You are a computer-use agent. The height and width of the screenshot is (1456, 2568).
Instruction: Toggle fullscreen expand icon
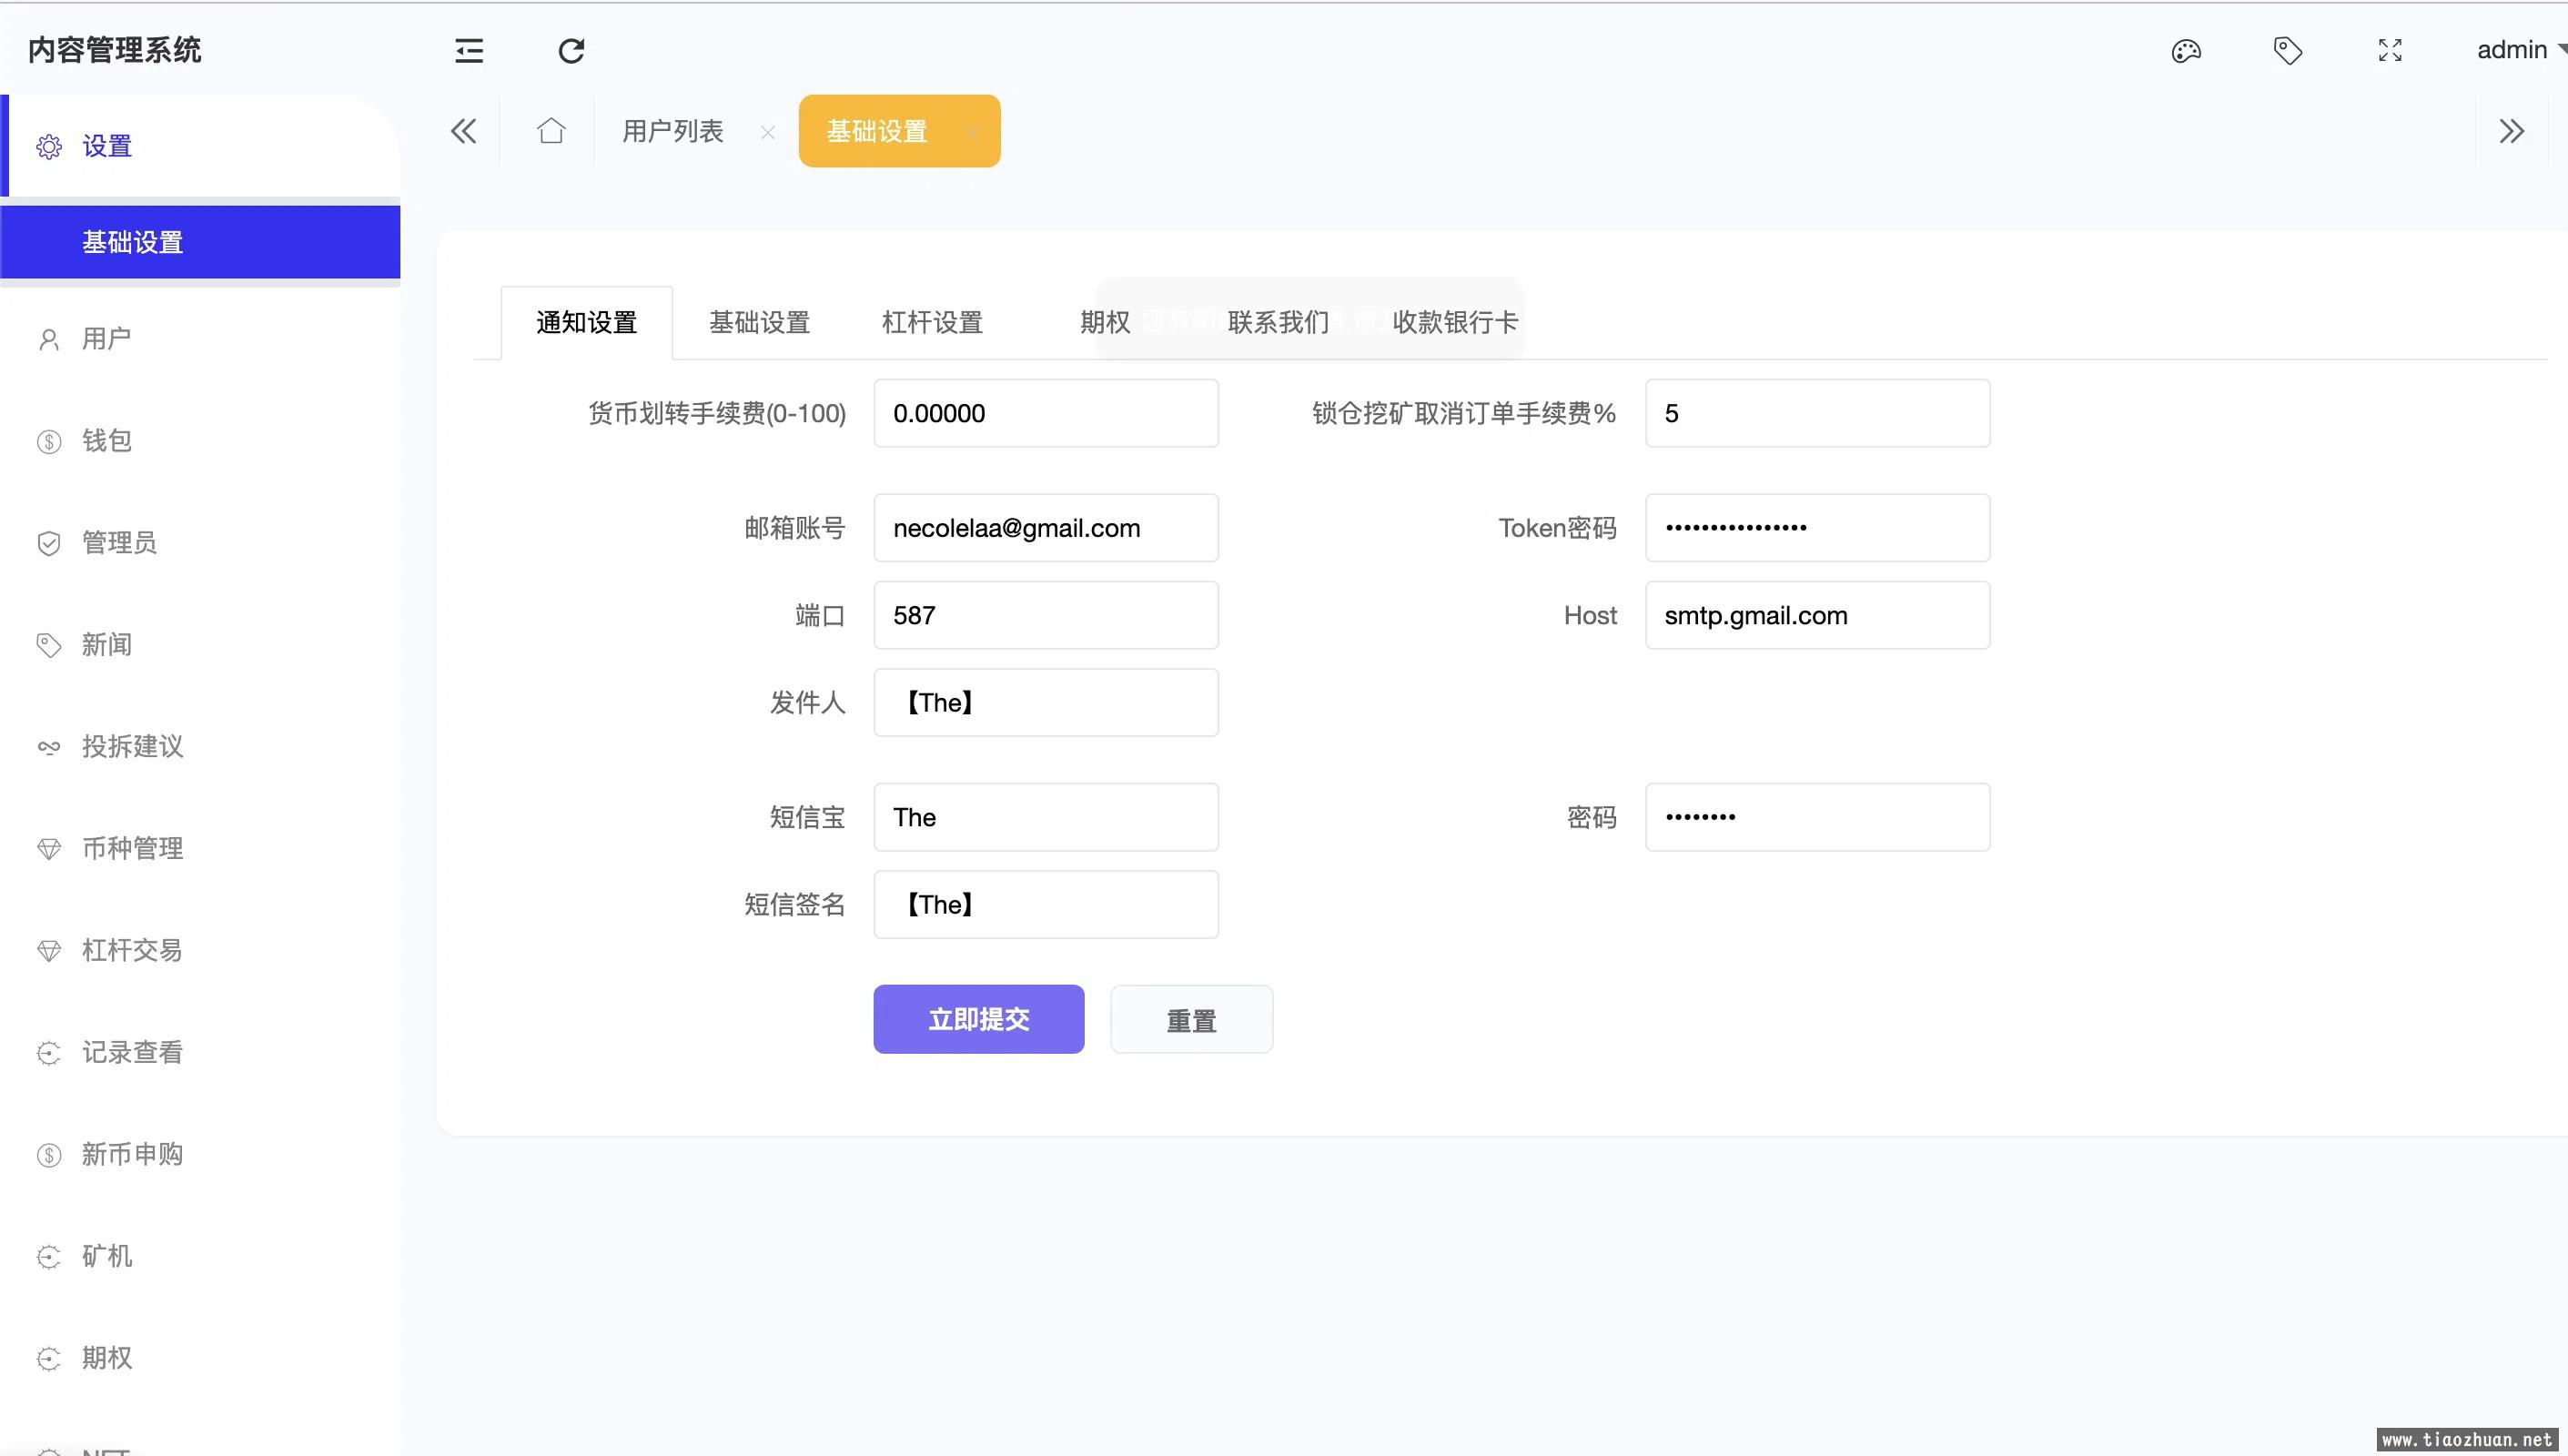[x=2390, y=49]
